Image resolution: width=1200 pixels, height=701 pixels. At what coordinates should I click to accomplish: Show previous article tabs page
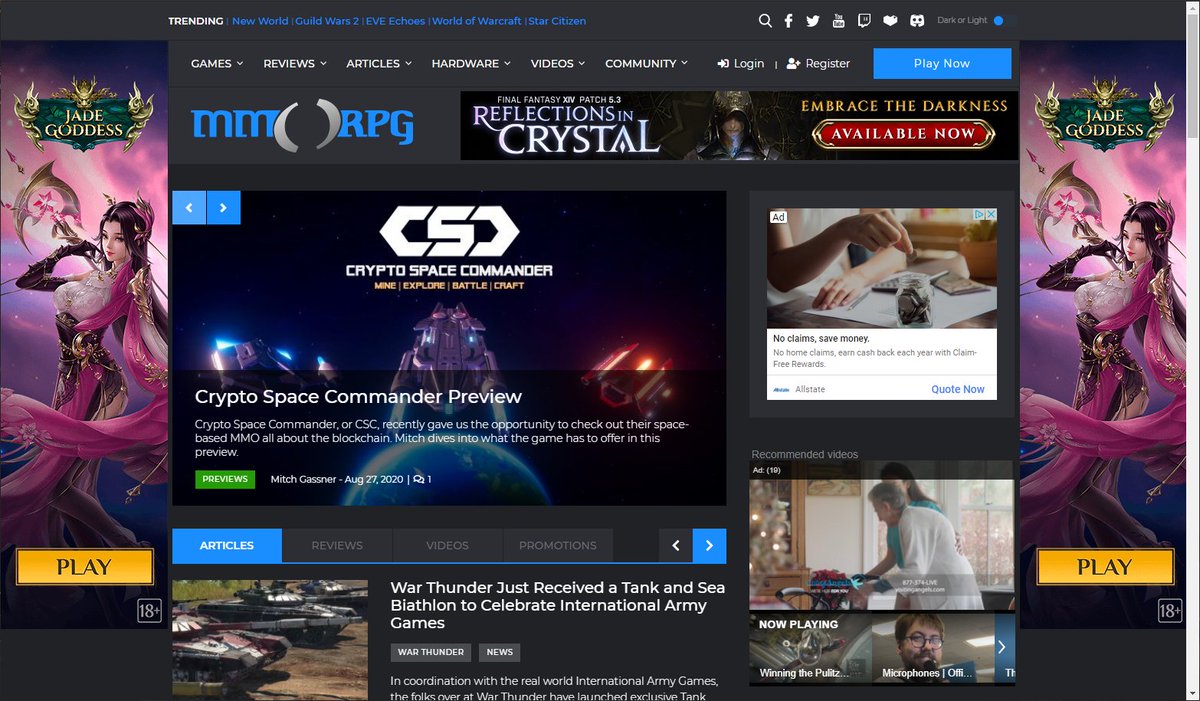[x=676, y=545]
